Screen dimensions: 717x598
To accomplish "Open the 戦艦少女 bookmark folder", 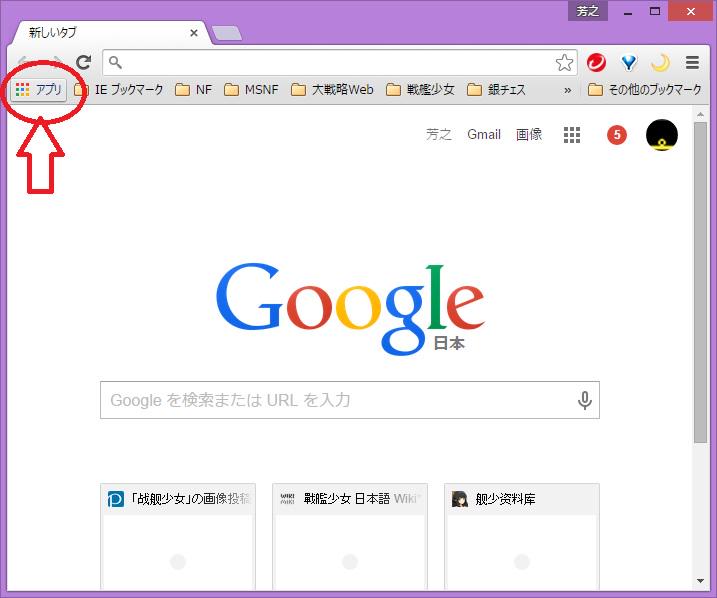I will [420, 90].
